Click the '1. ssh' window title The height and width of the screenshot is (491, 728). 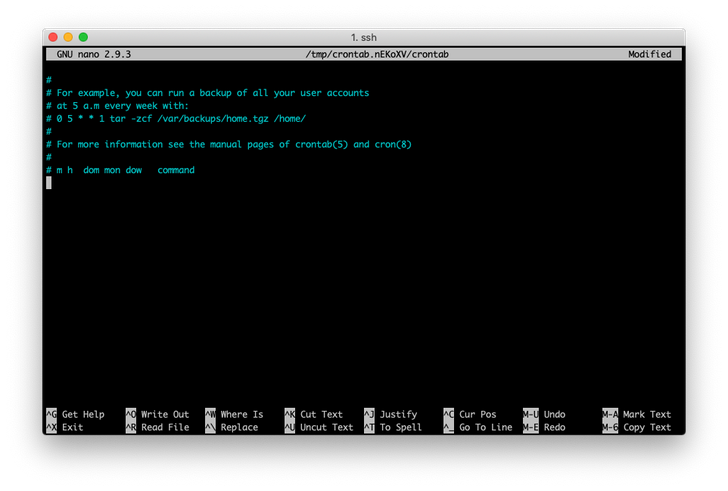click(x=364, y=38)
